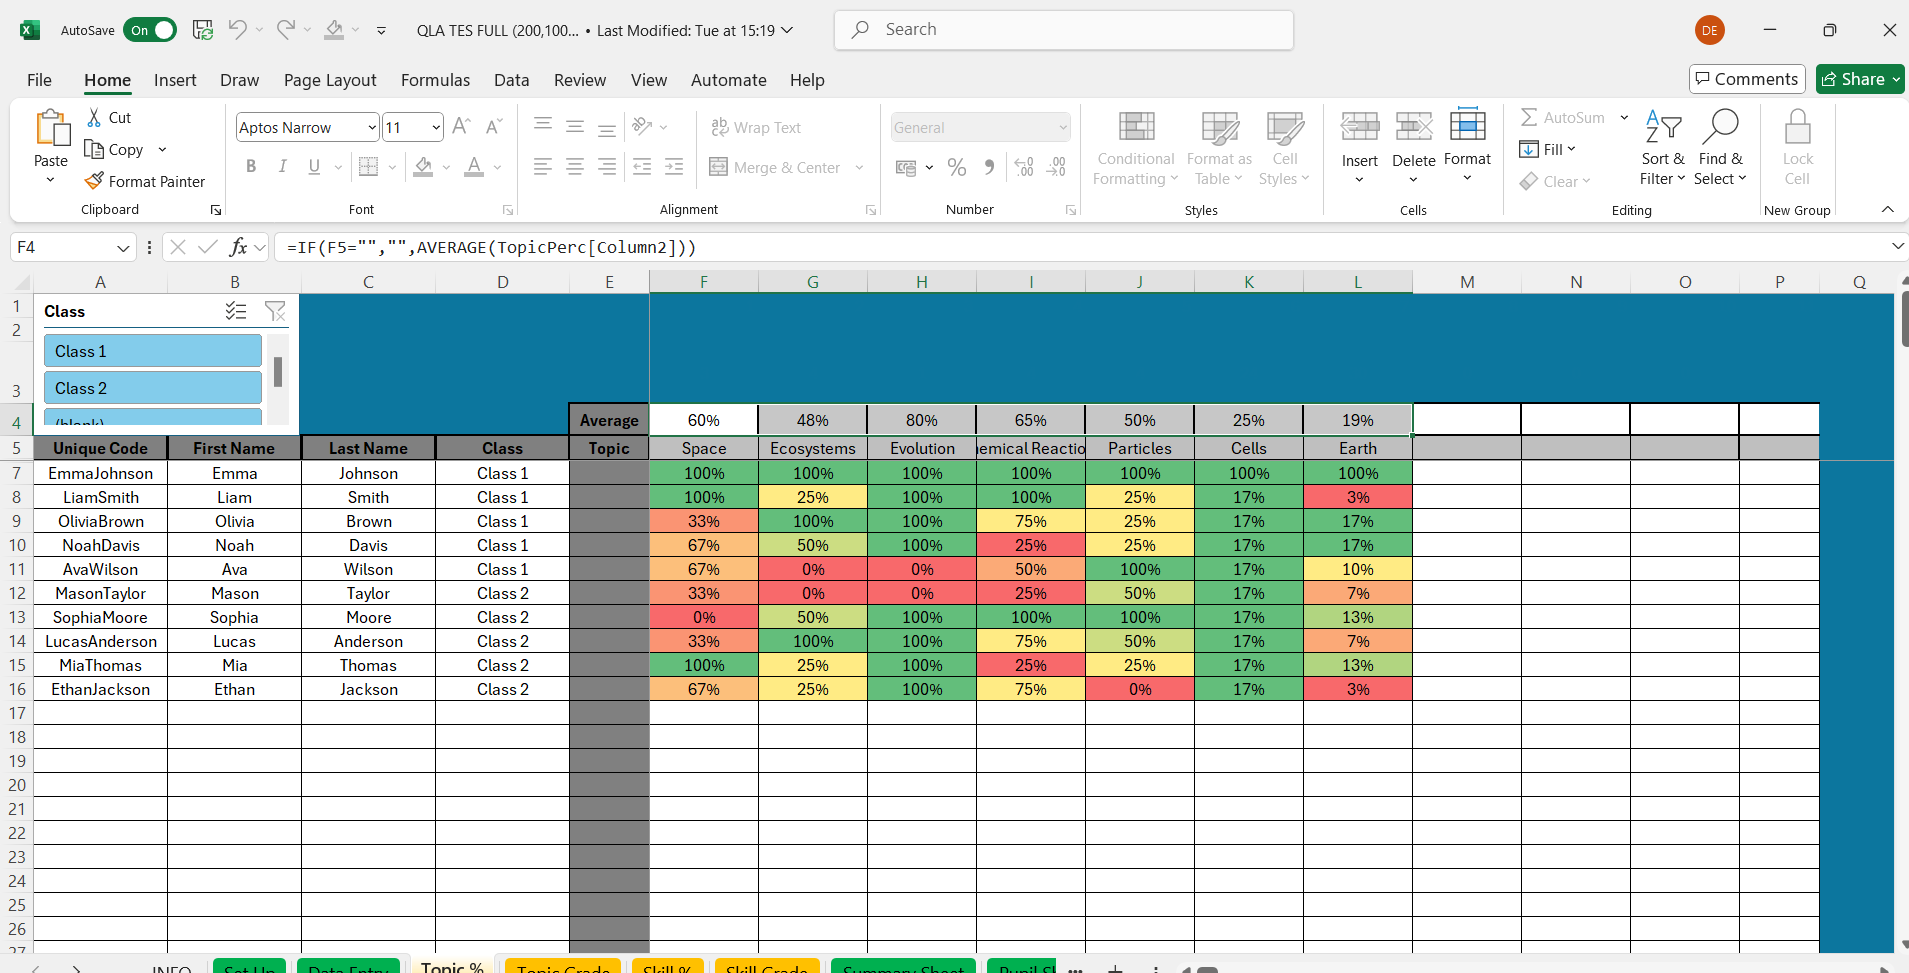Open the Formulas ribbon tab

pyautogui.click(x=435, y=80)
